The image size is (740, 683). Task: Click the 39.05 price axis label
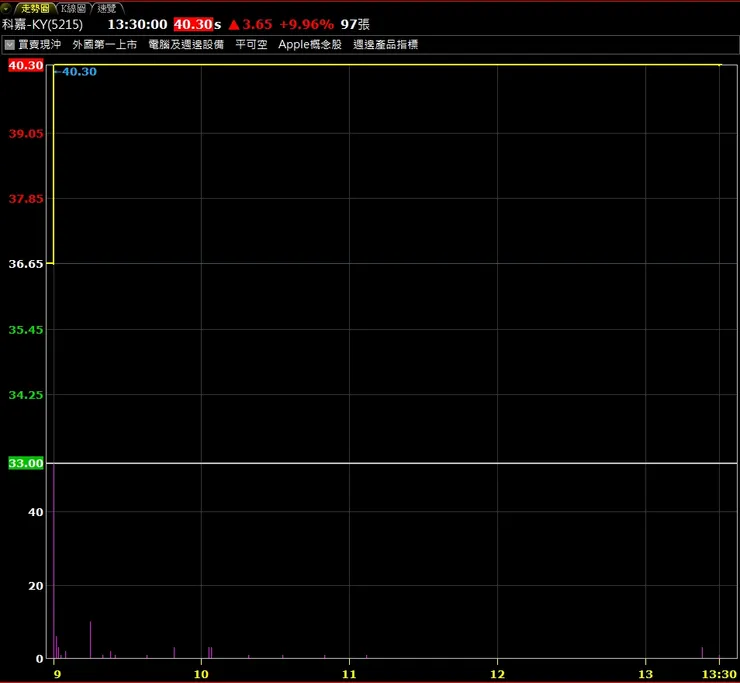[26, 134]
